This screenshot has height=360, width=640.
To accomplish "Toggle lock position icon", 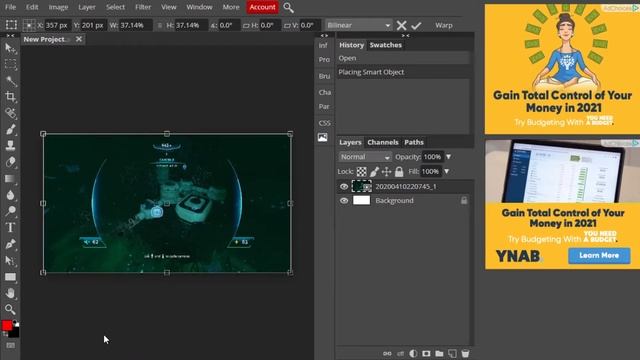I will [x=387, y=172].
